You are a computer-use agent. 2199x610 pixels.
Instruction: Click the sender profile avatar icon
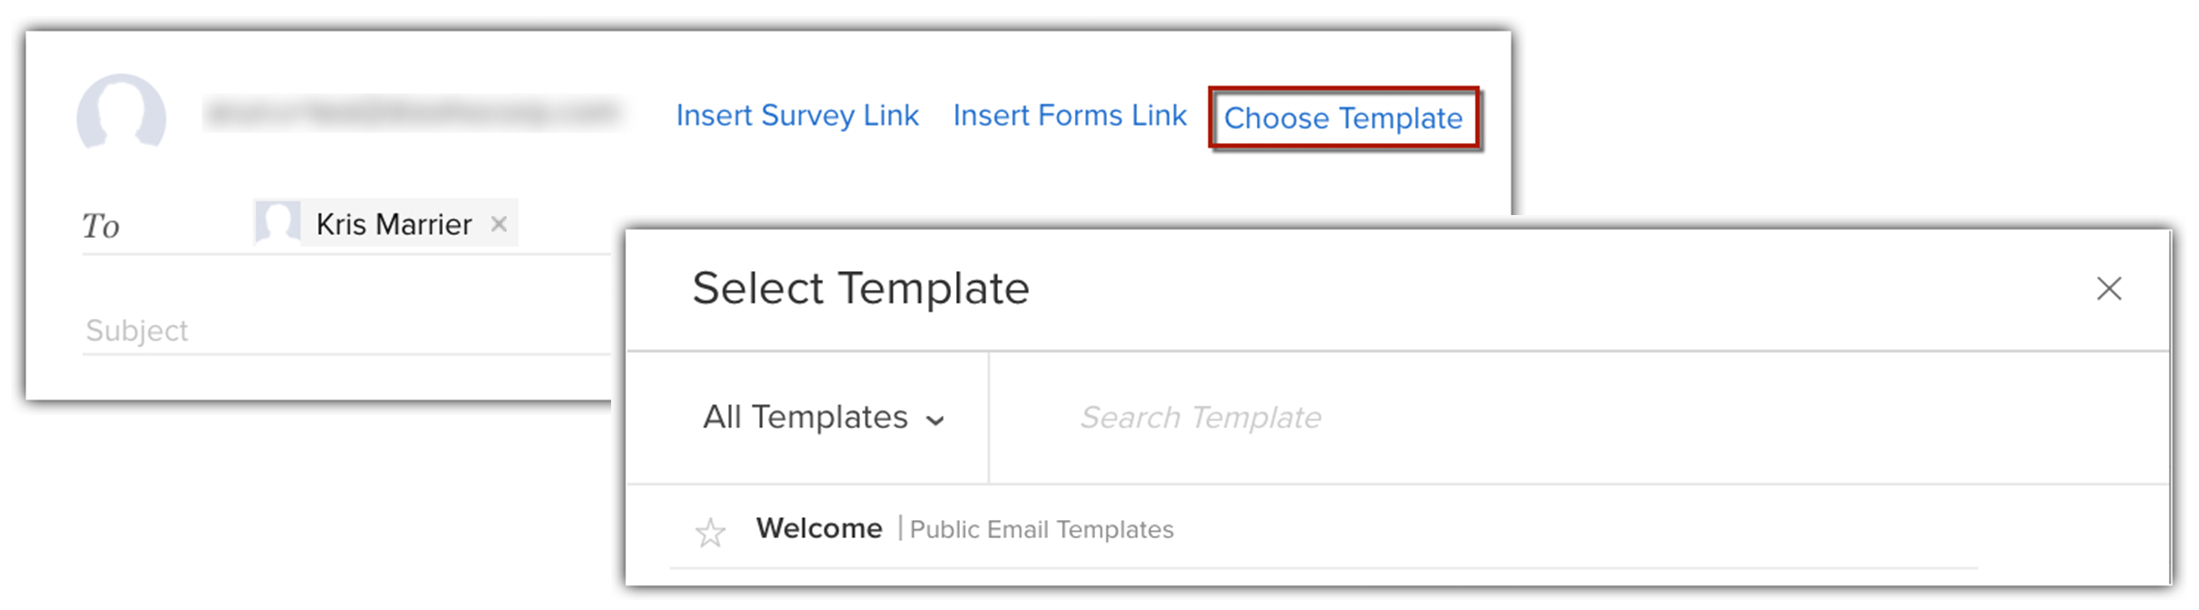(x=121, y=115)
